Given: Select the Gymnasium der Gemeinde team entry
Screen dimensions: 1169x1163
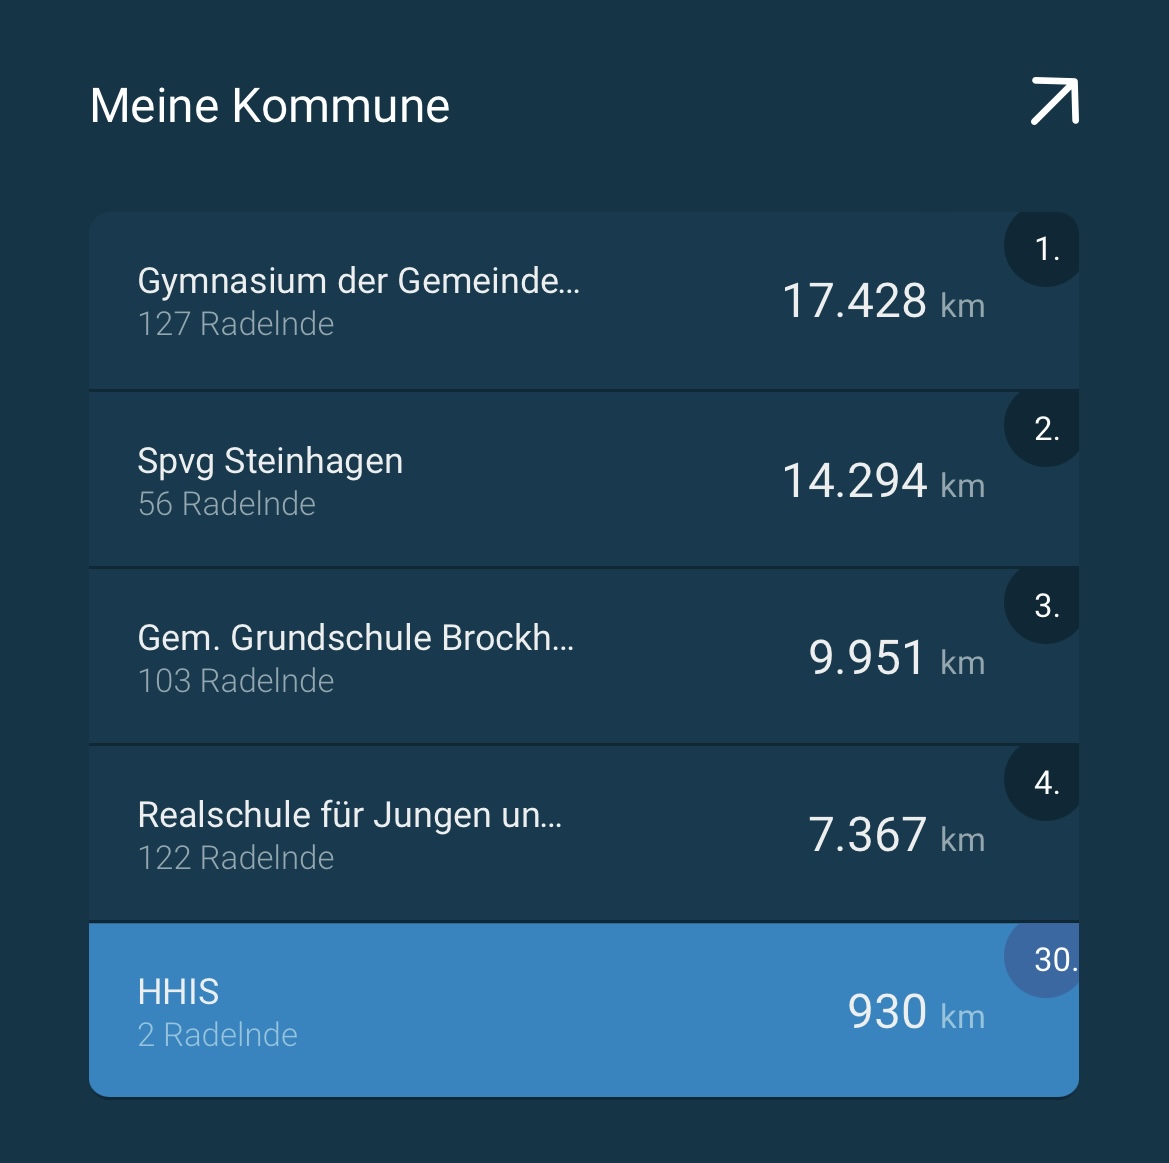Looking at the screenshot, I should coord(358,281).
